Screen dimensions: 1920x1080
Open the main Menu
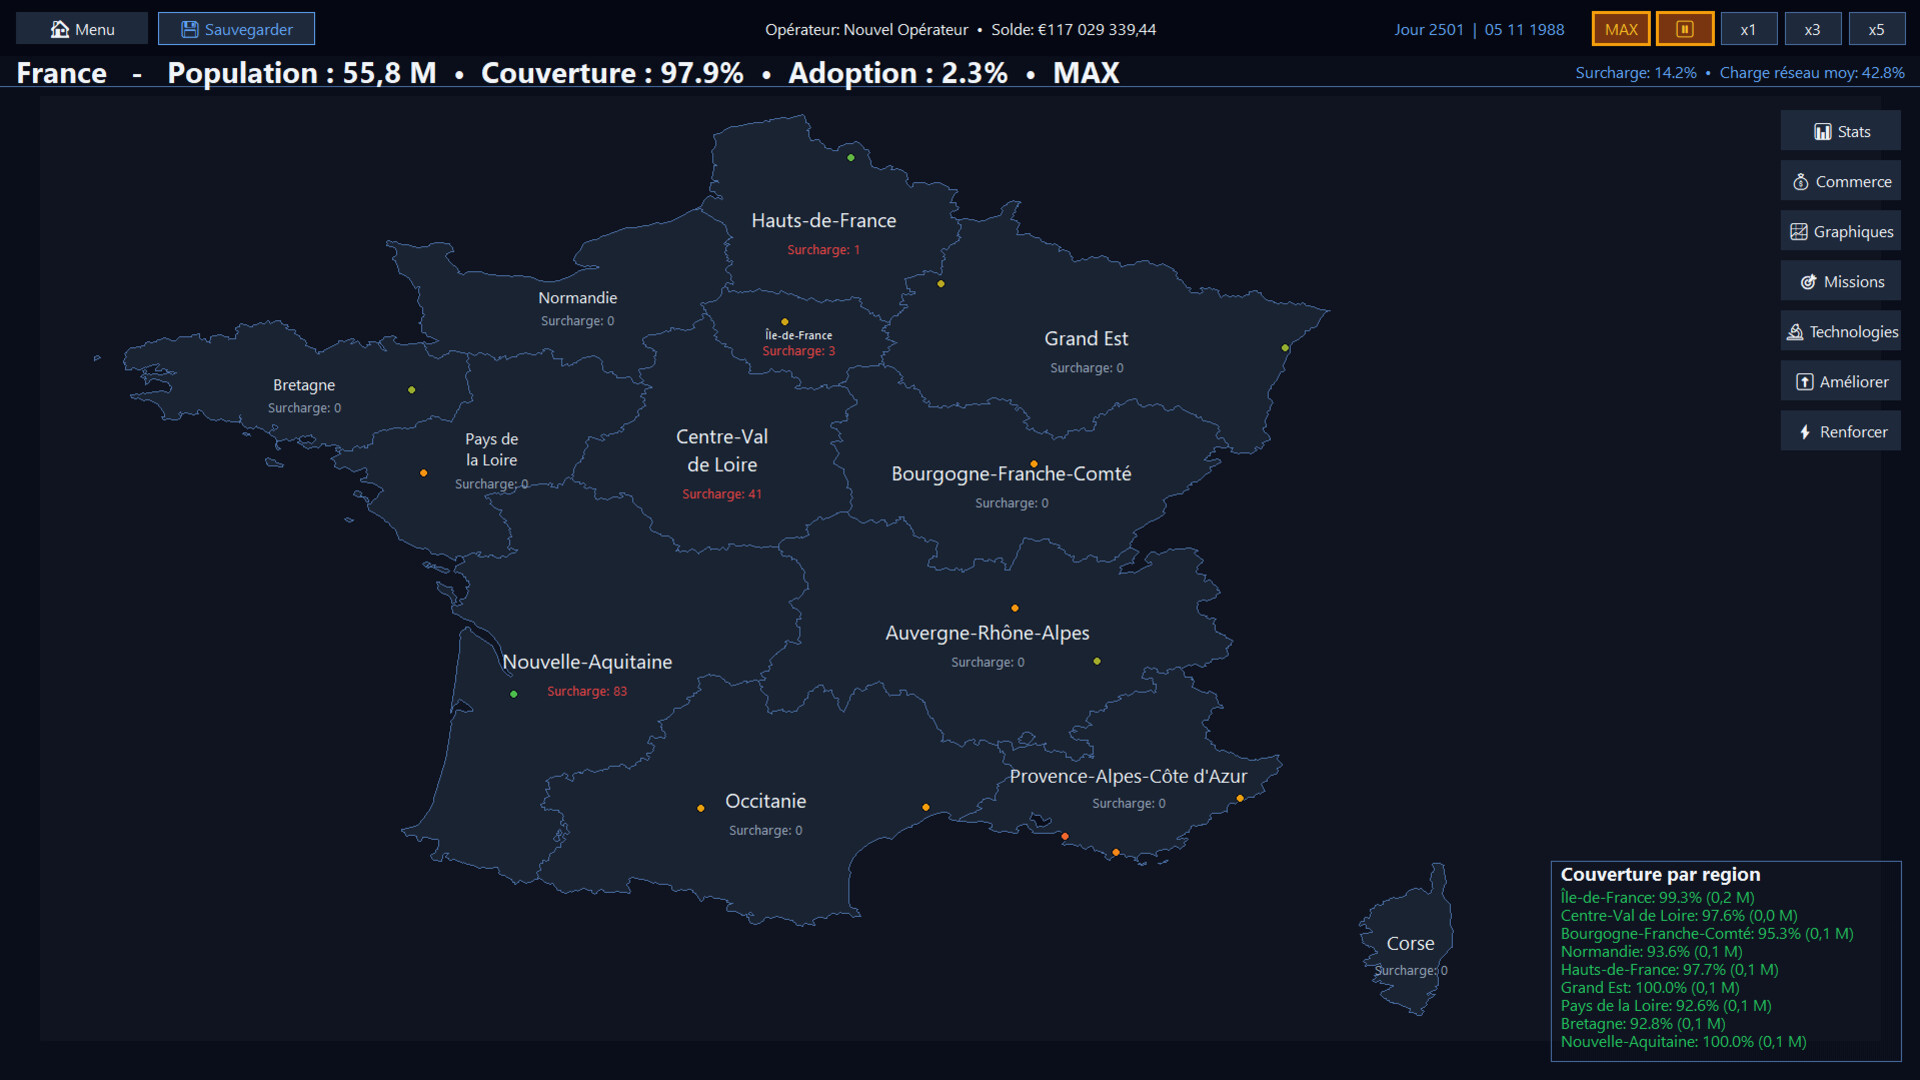pyautogui.click(x=82, y=29)
